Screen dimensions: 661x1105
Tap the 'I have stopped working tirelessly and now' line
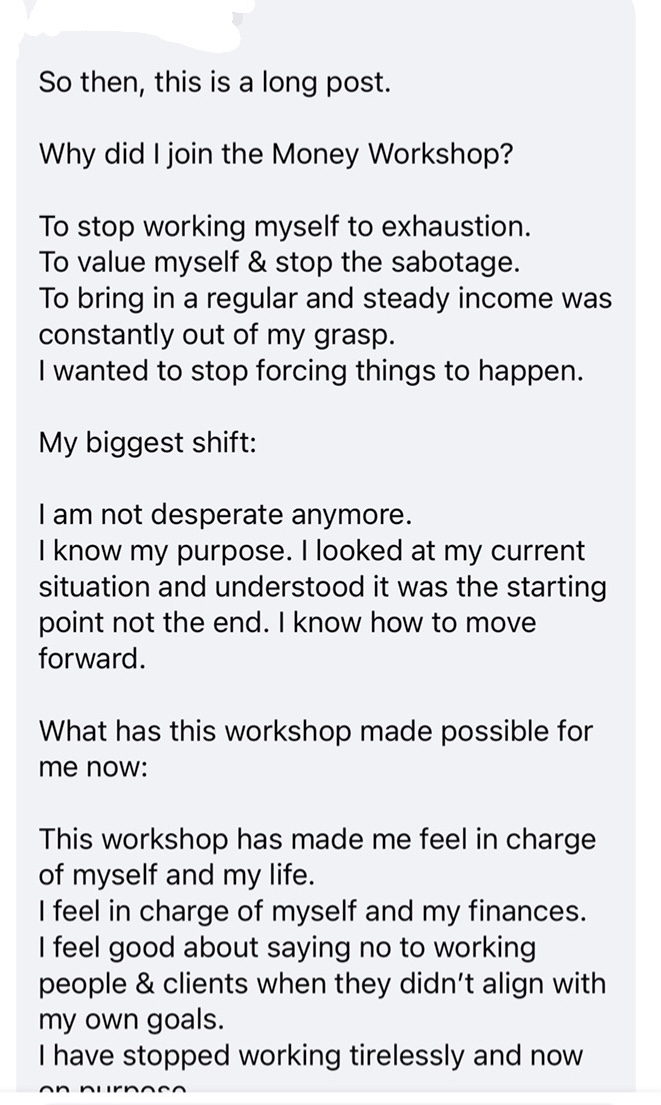[311, 1055]
